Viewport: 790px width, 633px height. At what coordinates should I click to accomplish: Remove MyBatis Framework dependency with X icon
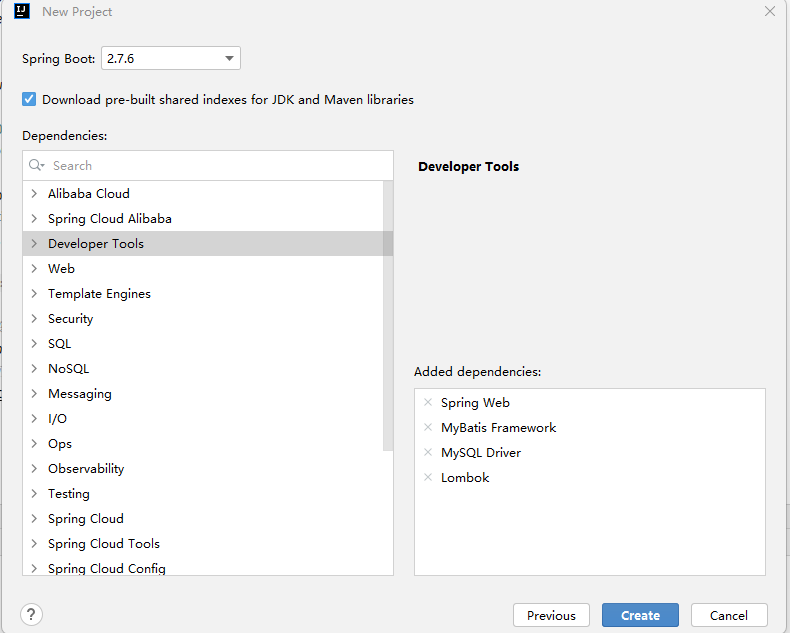[x=428, y=427]
